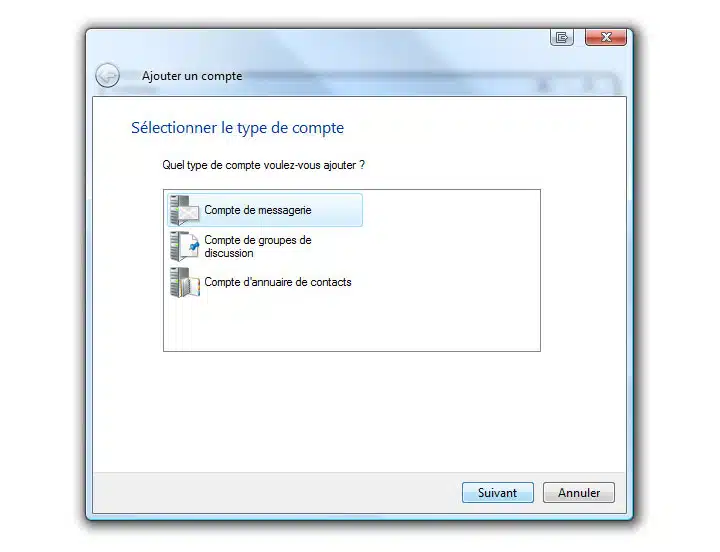
Task: Click the Sélectionner le type de compte heading
Action: 237,128
